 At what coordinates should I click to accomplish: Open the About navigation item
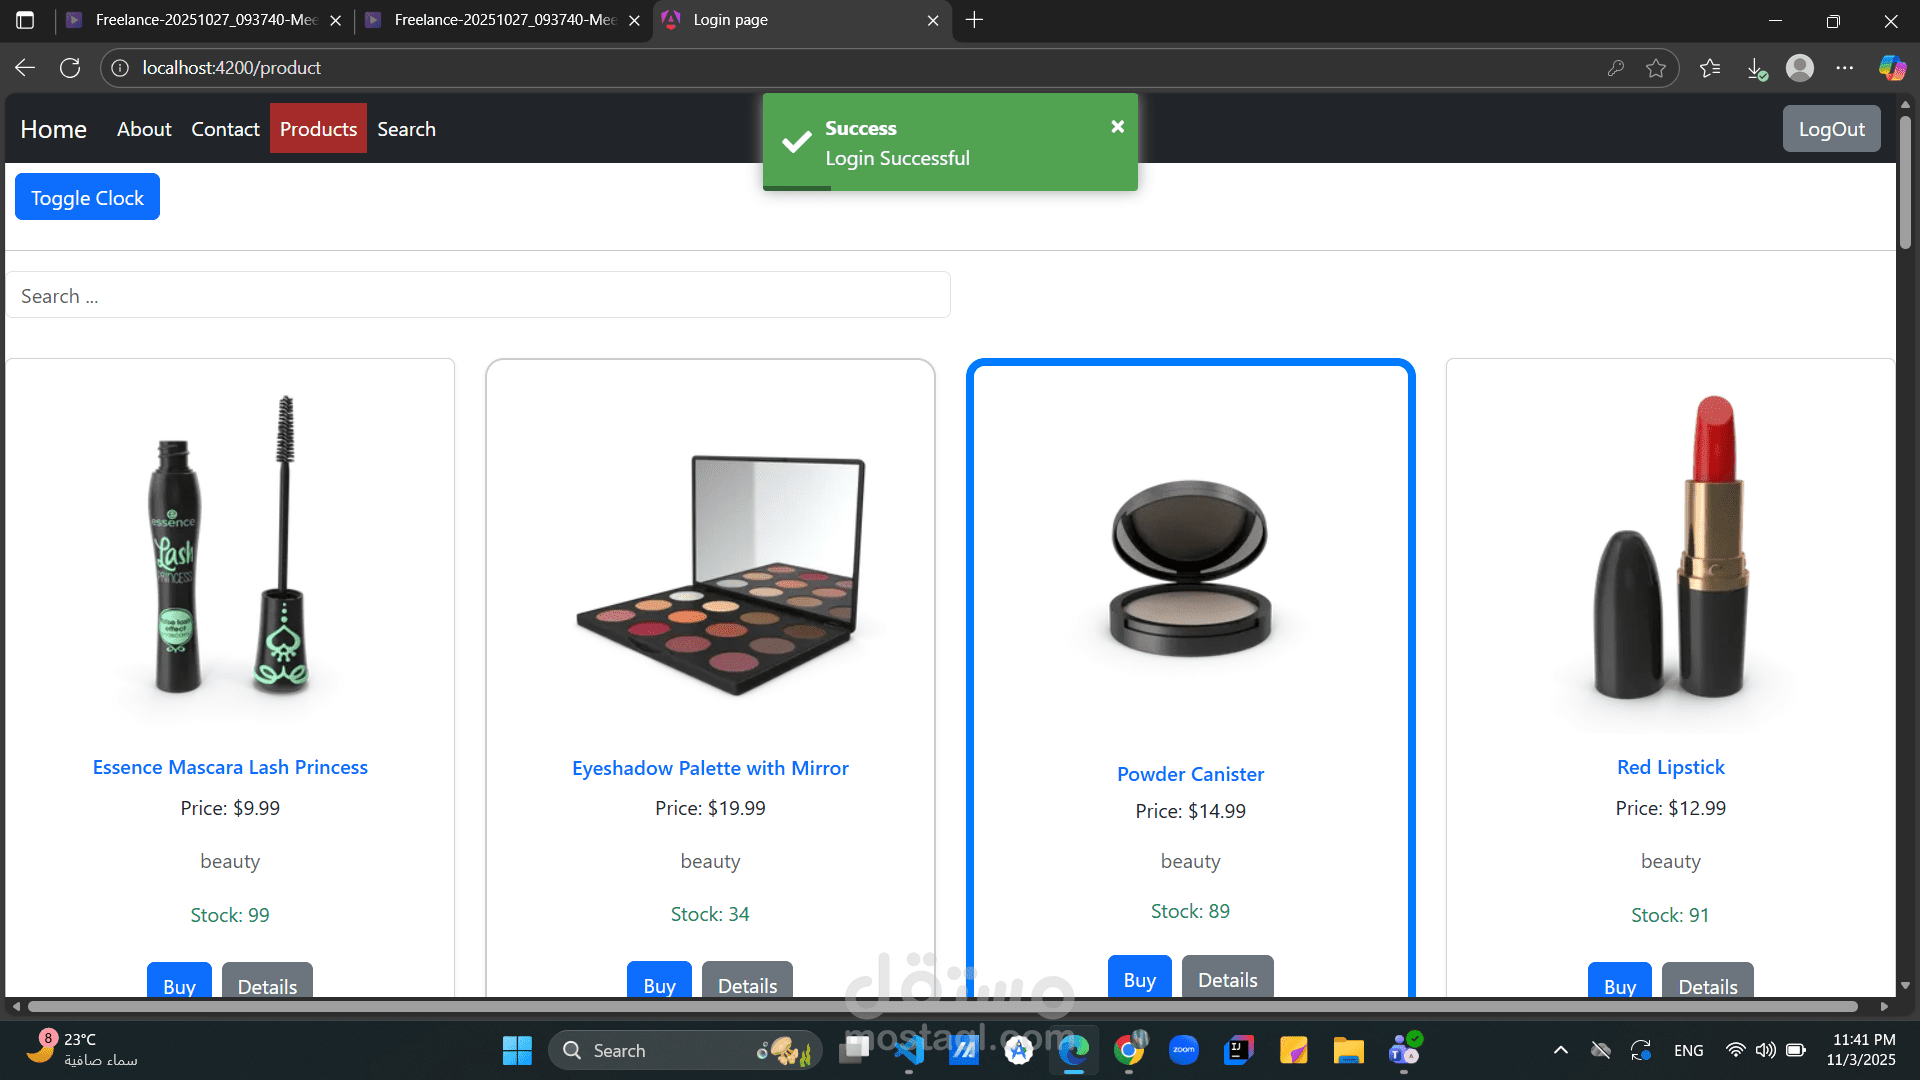(x=144, y=129)
